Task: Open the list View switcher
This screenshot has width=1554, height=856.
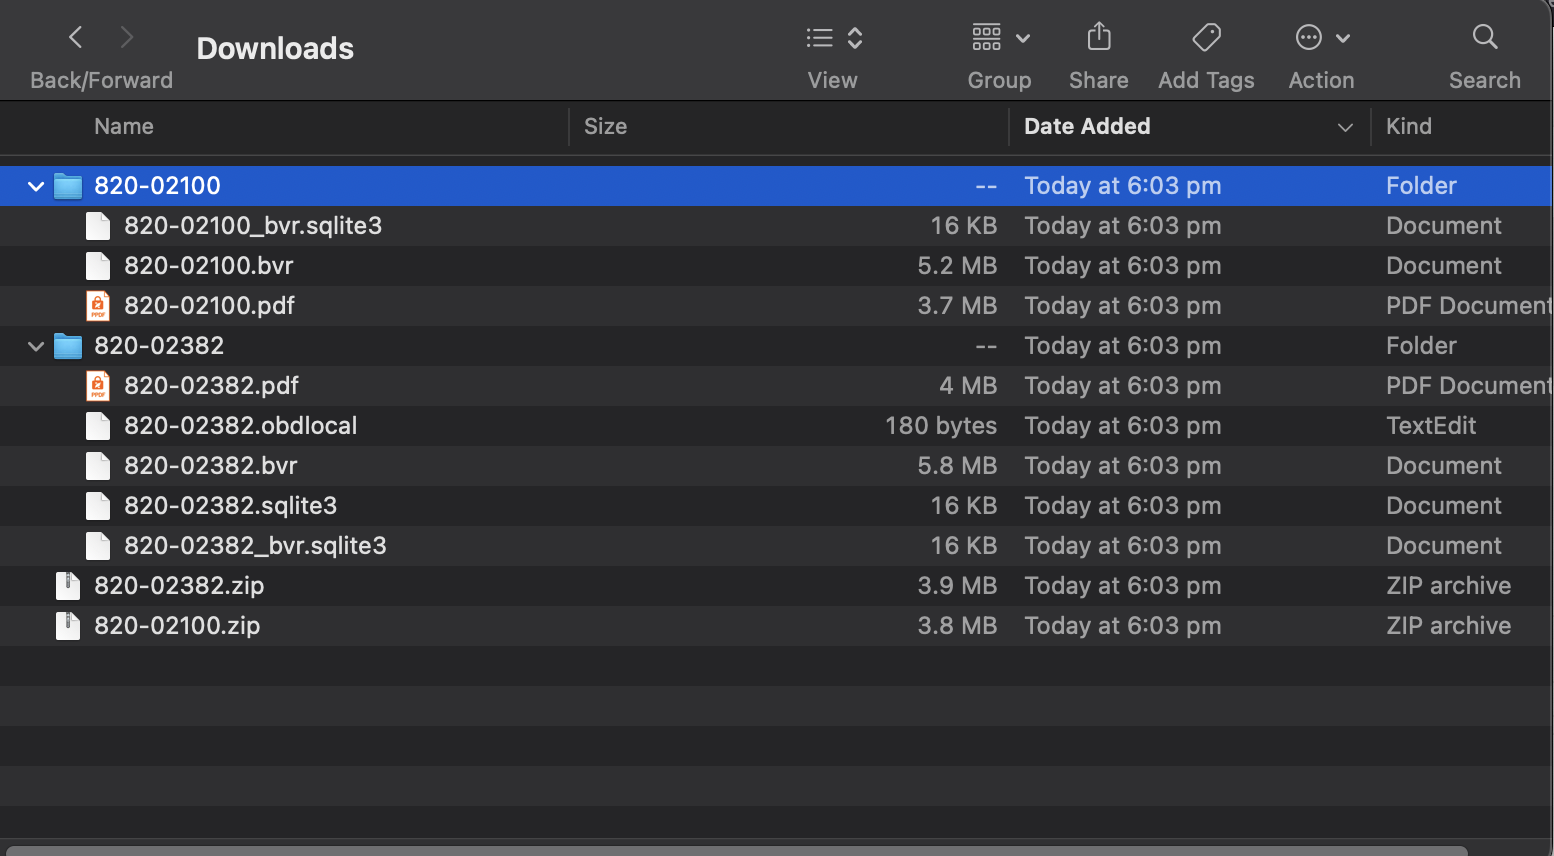Action: pos(834,38)
